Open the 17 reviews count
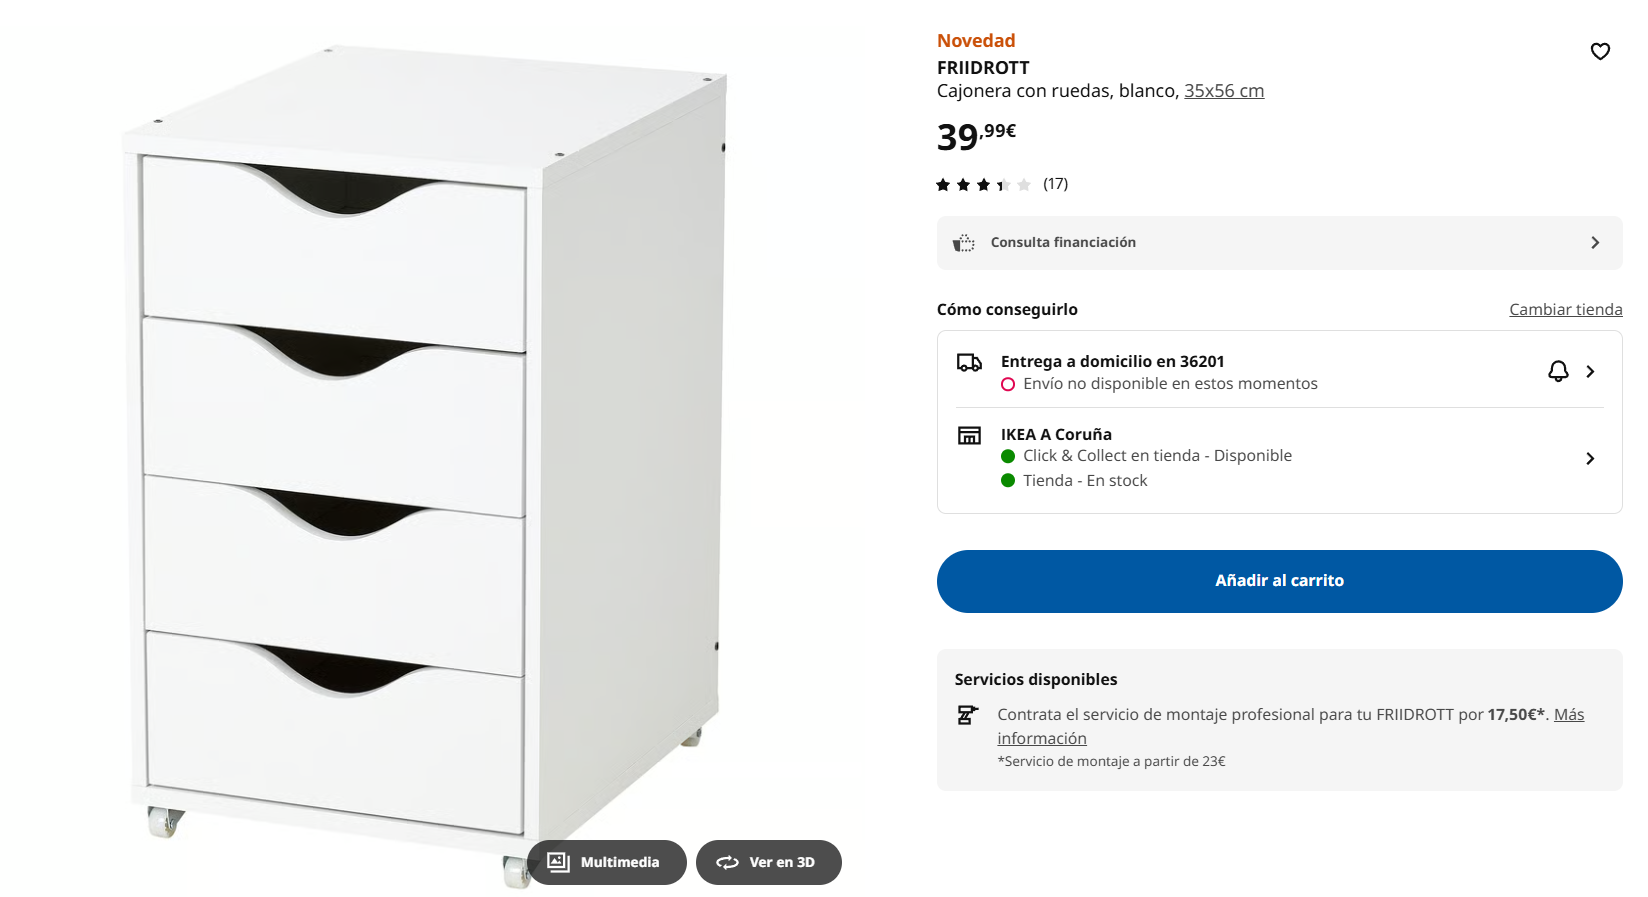Screen dimensions: 1648x897 [x=1055, y=184]
